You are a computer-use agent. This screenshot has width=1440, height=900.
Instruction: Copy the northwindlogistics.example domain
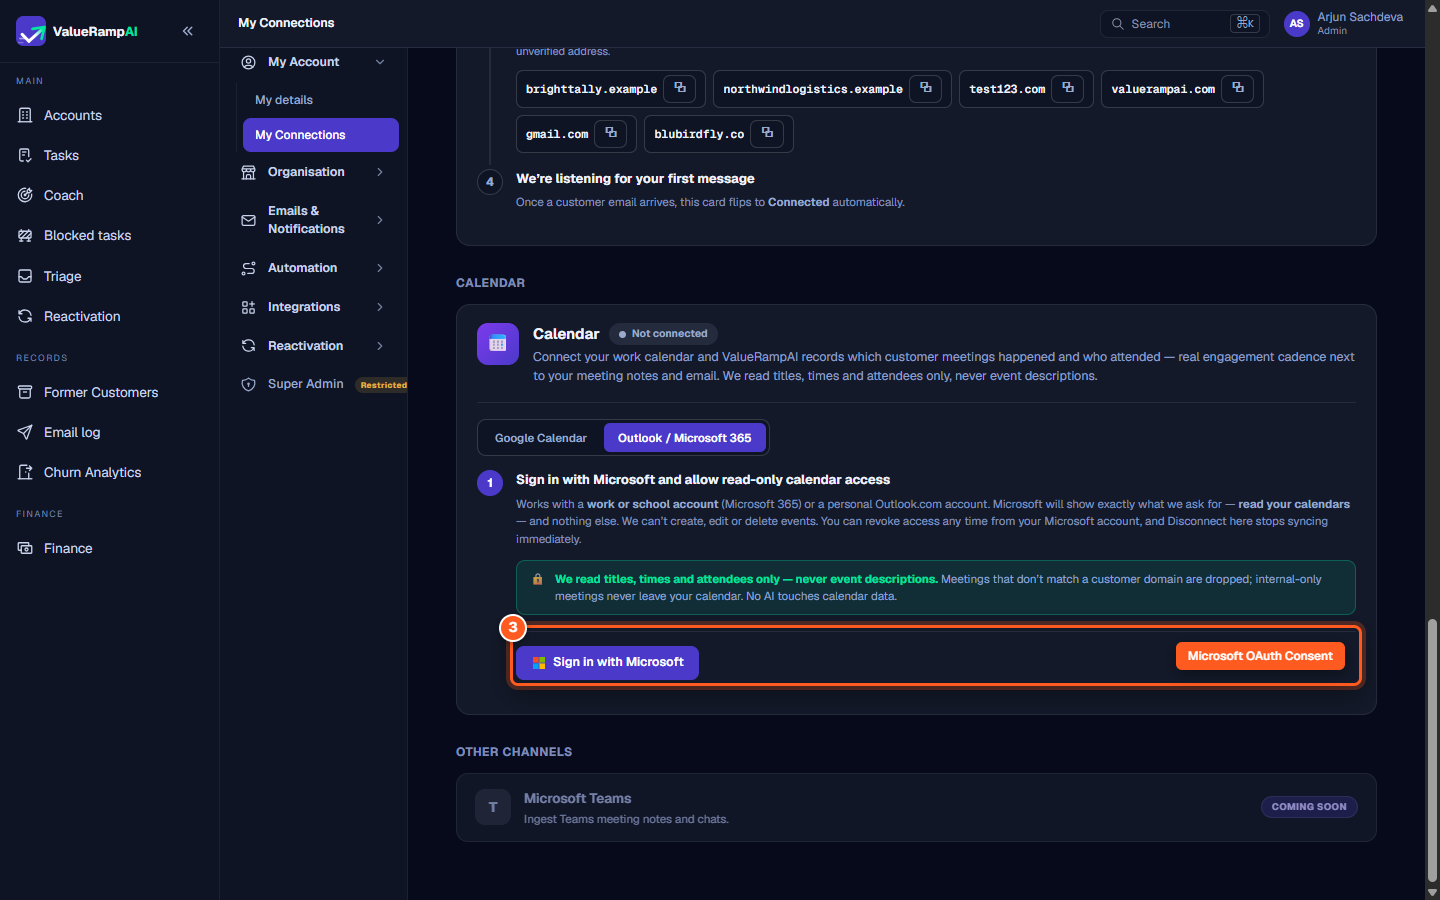click(926, 88)
